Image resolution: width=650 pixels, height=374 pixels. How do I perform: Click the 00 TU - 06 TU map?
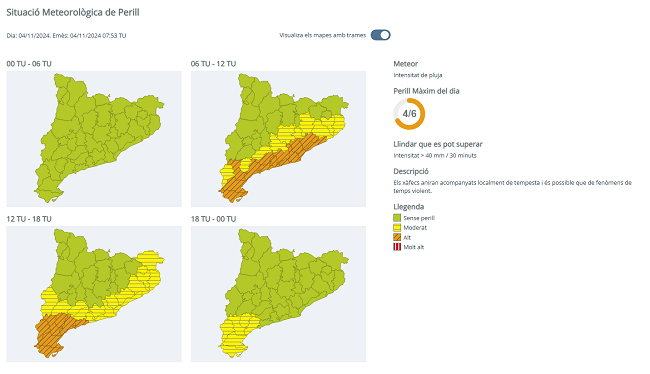[94, 138]
